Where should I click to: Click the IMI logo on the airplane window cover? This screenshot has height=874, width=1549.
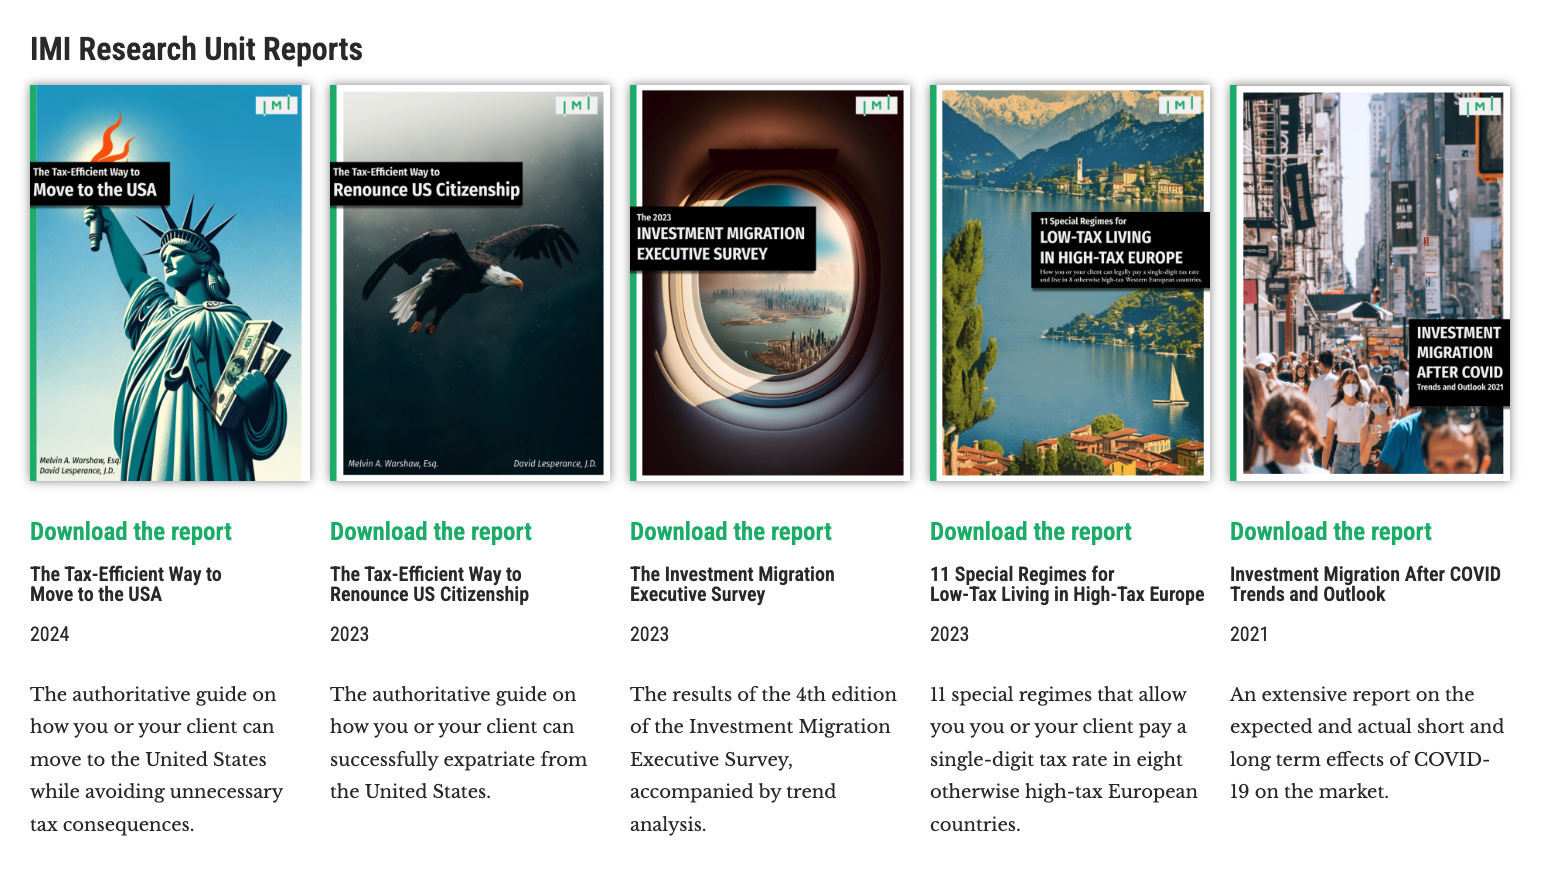click(x=877, y=105)
